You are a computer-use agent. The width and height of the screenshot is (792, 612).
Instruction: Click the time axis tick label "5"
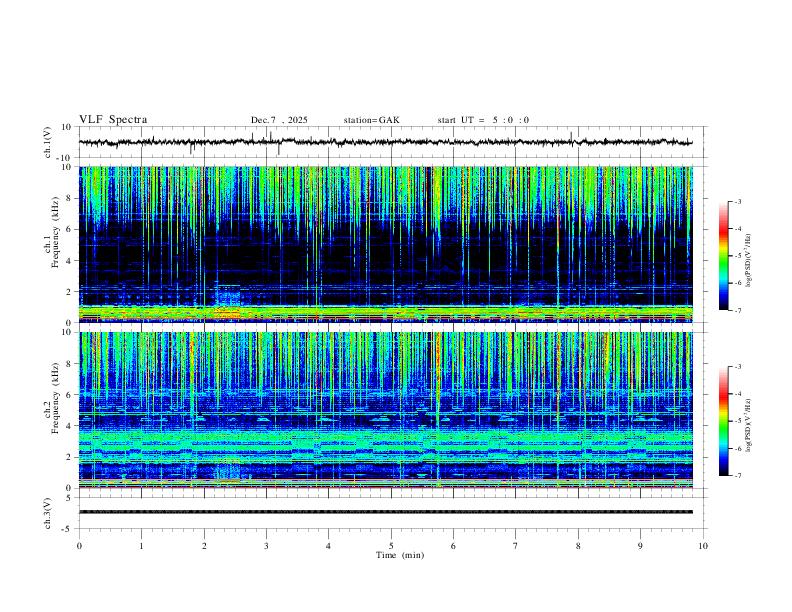(391, 546)
